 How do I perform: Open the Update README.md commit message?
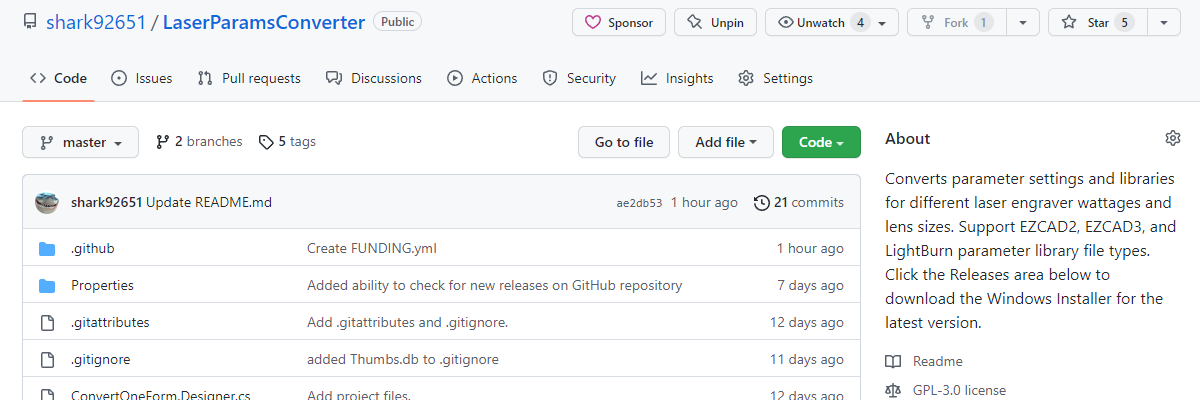click(x=209, y=203)
